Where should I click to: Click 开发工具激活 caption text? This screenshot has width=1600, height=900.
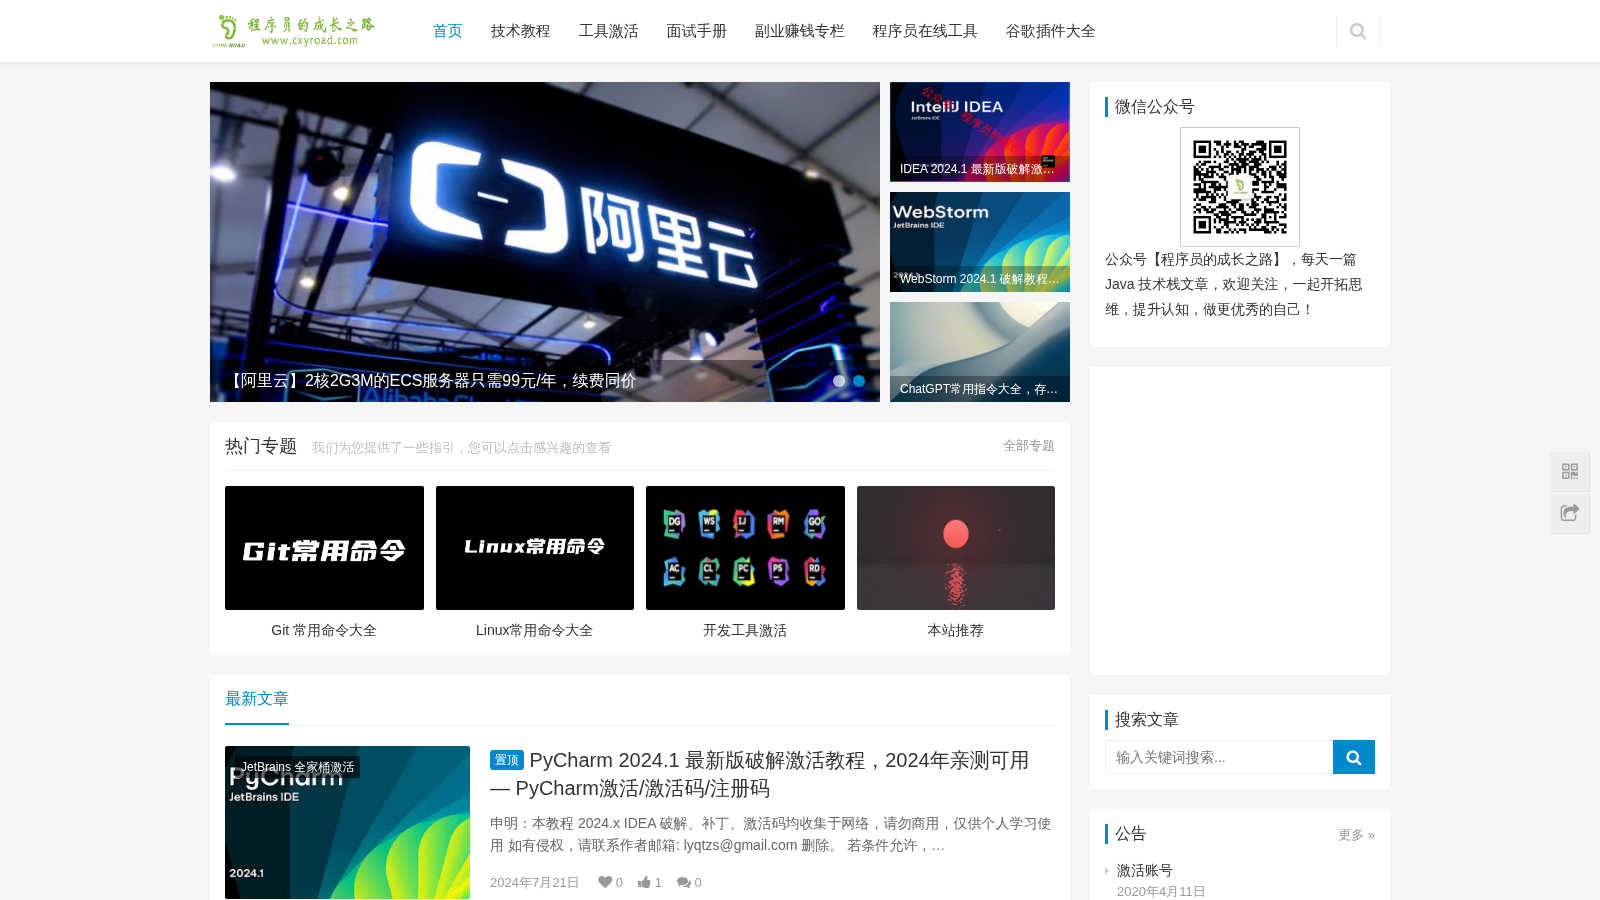(745, 630)
